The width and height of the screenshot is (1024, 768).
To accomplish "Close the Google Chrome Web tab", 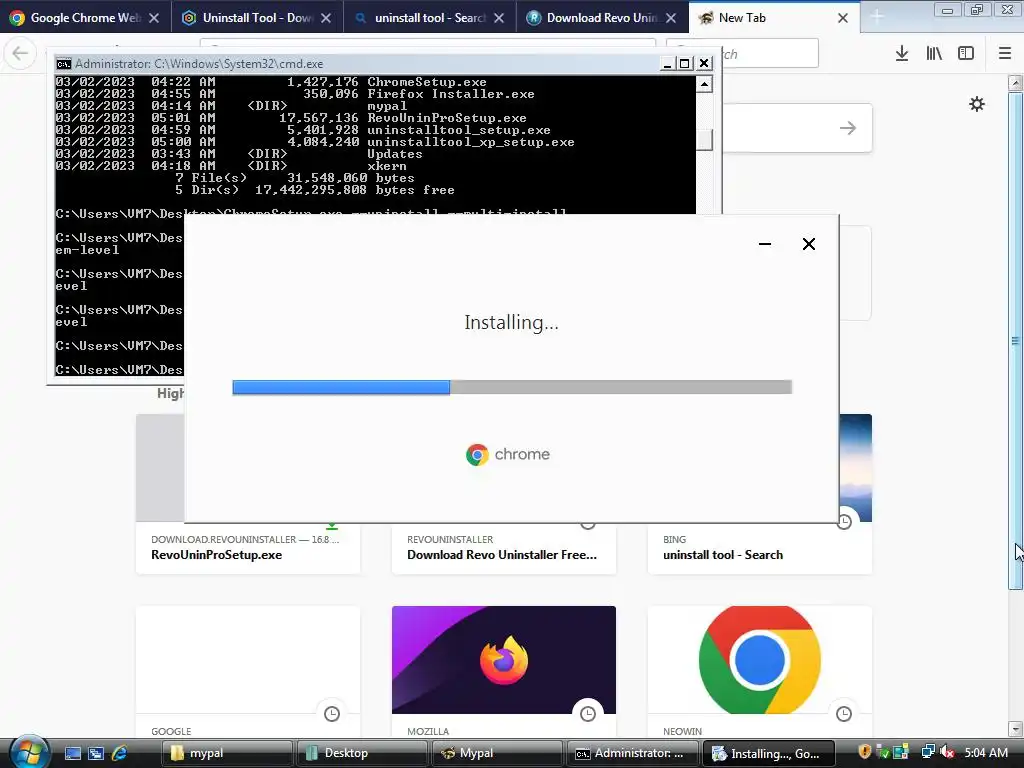I will (154, 18).
